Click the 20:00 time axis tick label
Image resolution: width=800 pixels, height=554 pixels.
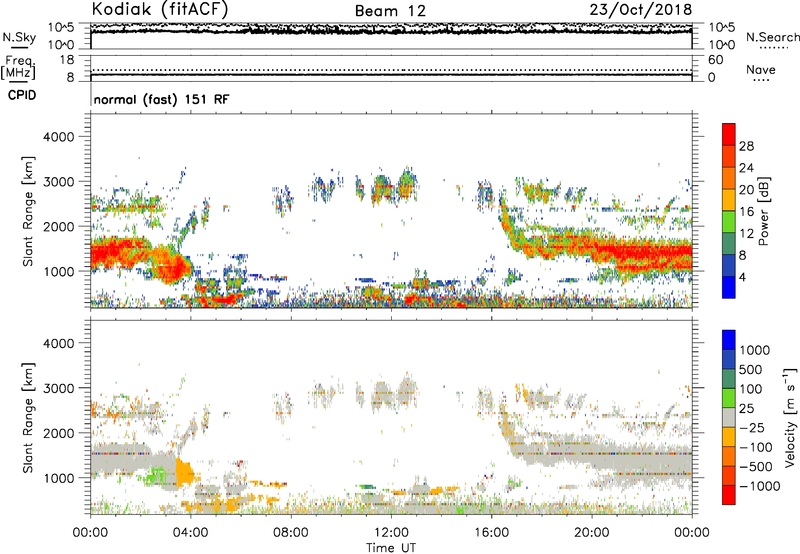point(591,533)
